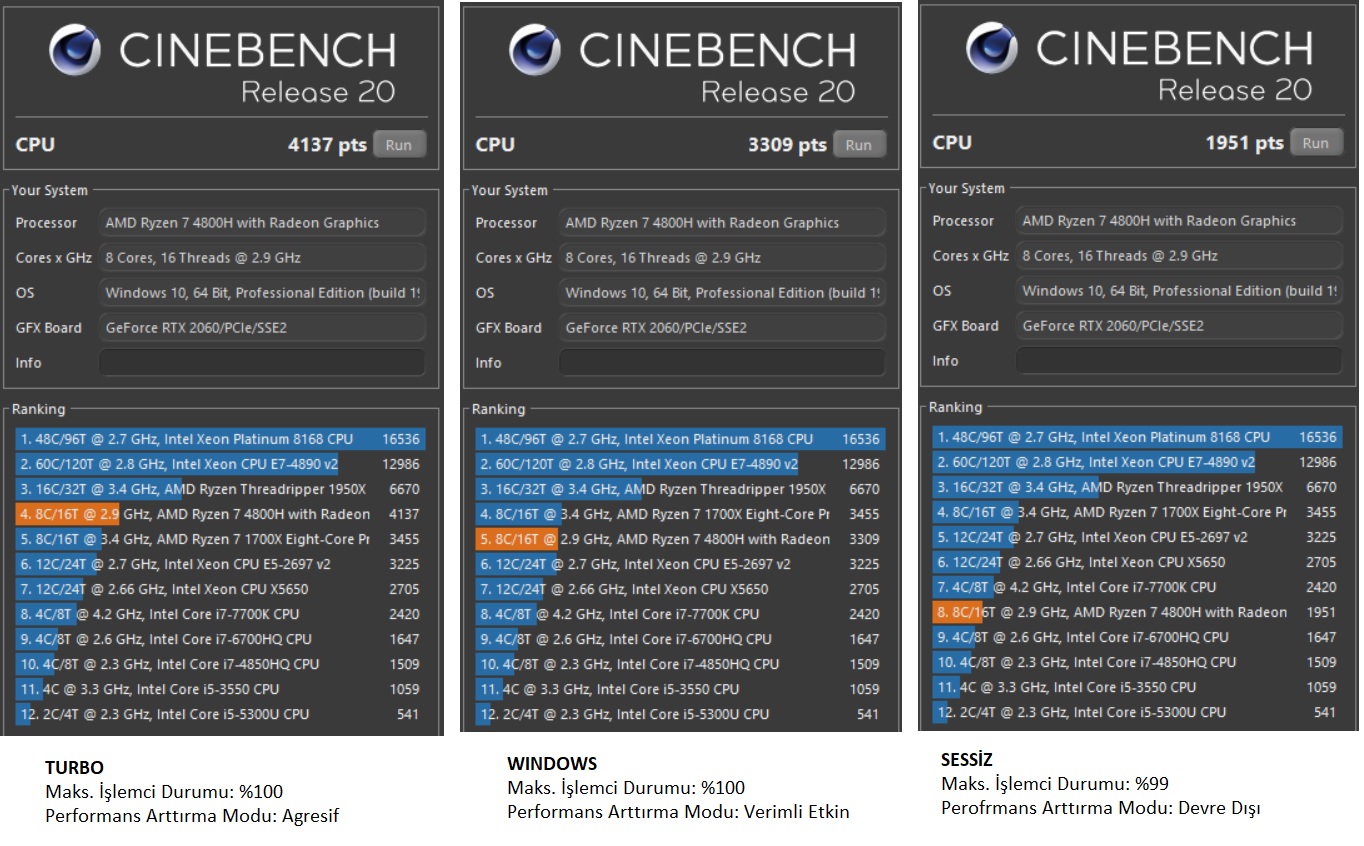Select Xeon E7-4890 v2 row in the WINDOWS panel
The height and width of the screenshot is (846, 1364).
680,464
